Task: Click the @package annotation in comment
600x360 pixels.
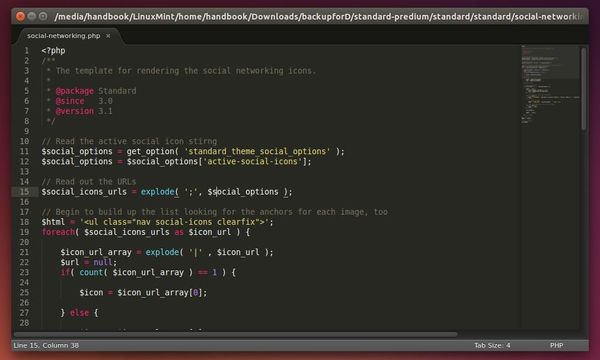Action: coord(75,91)
